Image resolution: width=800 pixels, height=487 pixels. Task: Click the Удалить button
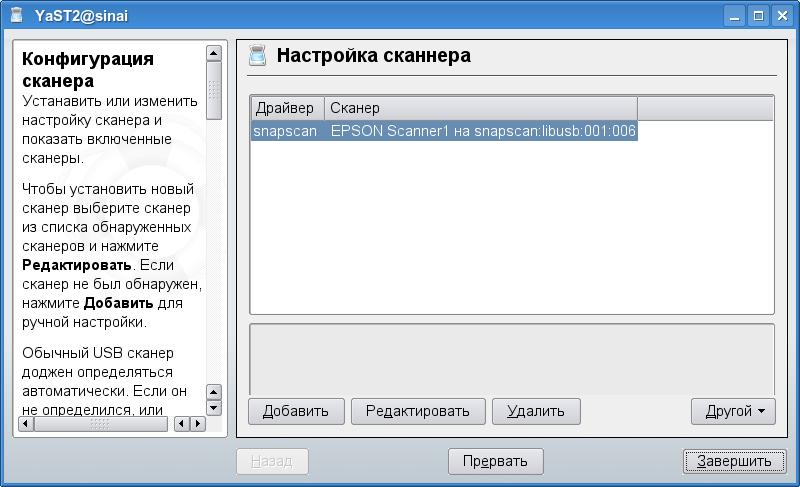(x=536, y=411)
